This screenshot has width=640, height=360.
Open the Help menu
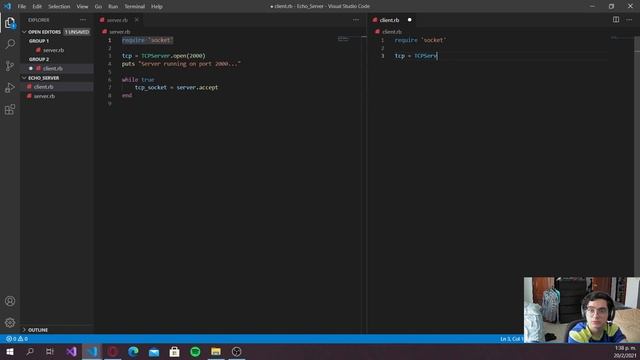(x=157, y=7)
